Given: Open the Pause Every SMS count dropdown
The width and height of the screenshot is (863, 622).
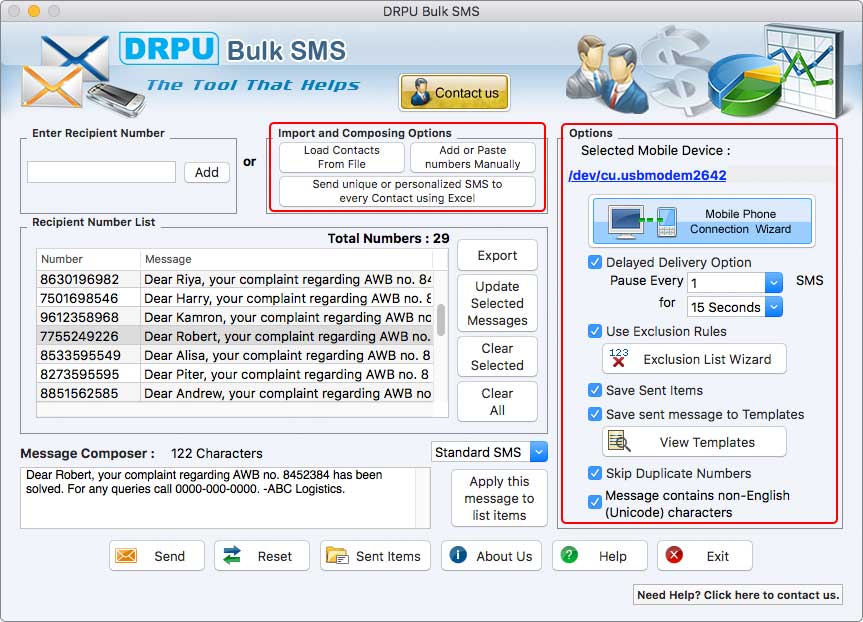Looking at the screenshot, I should tap(773, 282).
